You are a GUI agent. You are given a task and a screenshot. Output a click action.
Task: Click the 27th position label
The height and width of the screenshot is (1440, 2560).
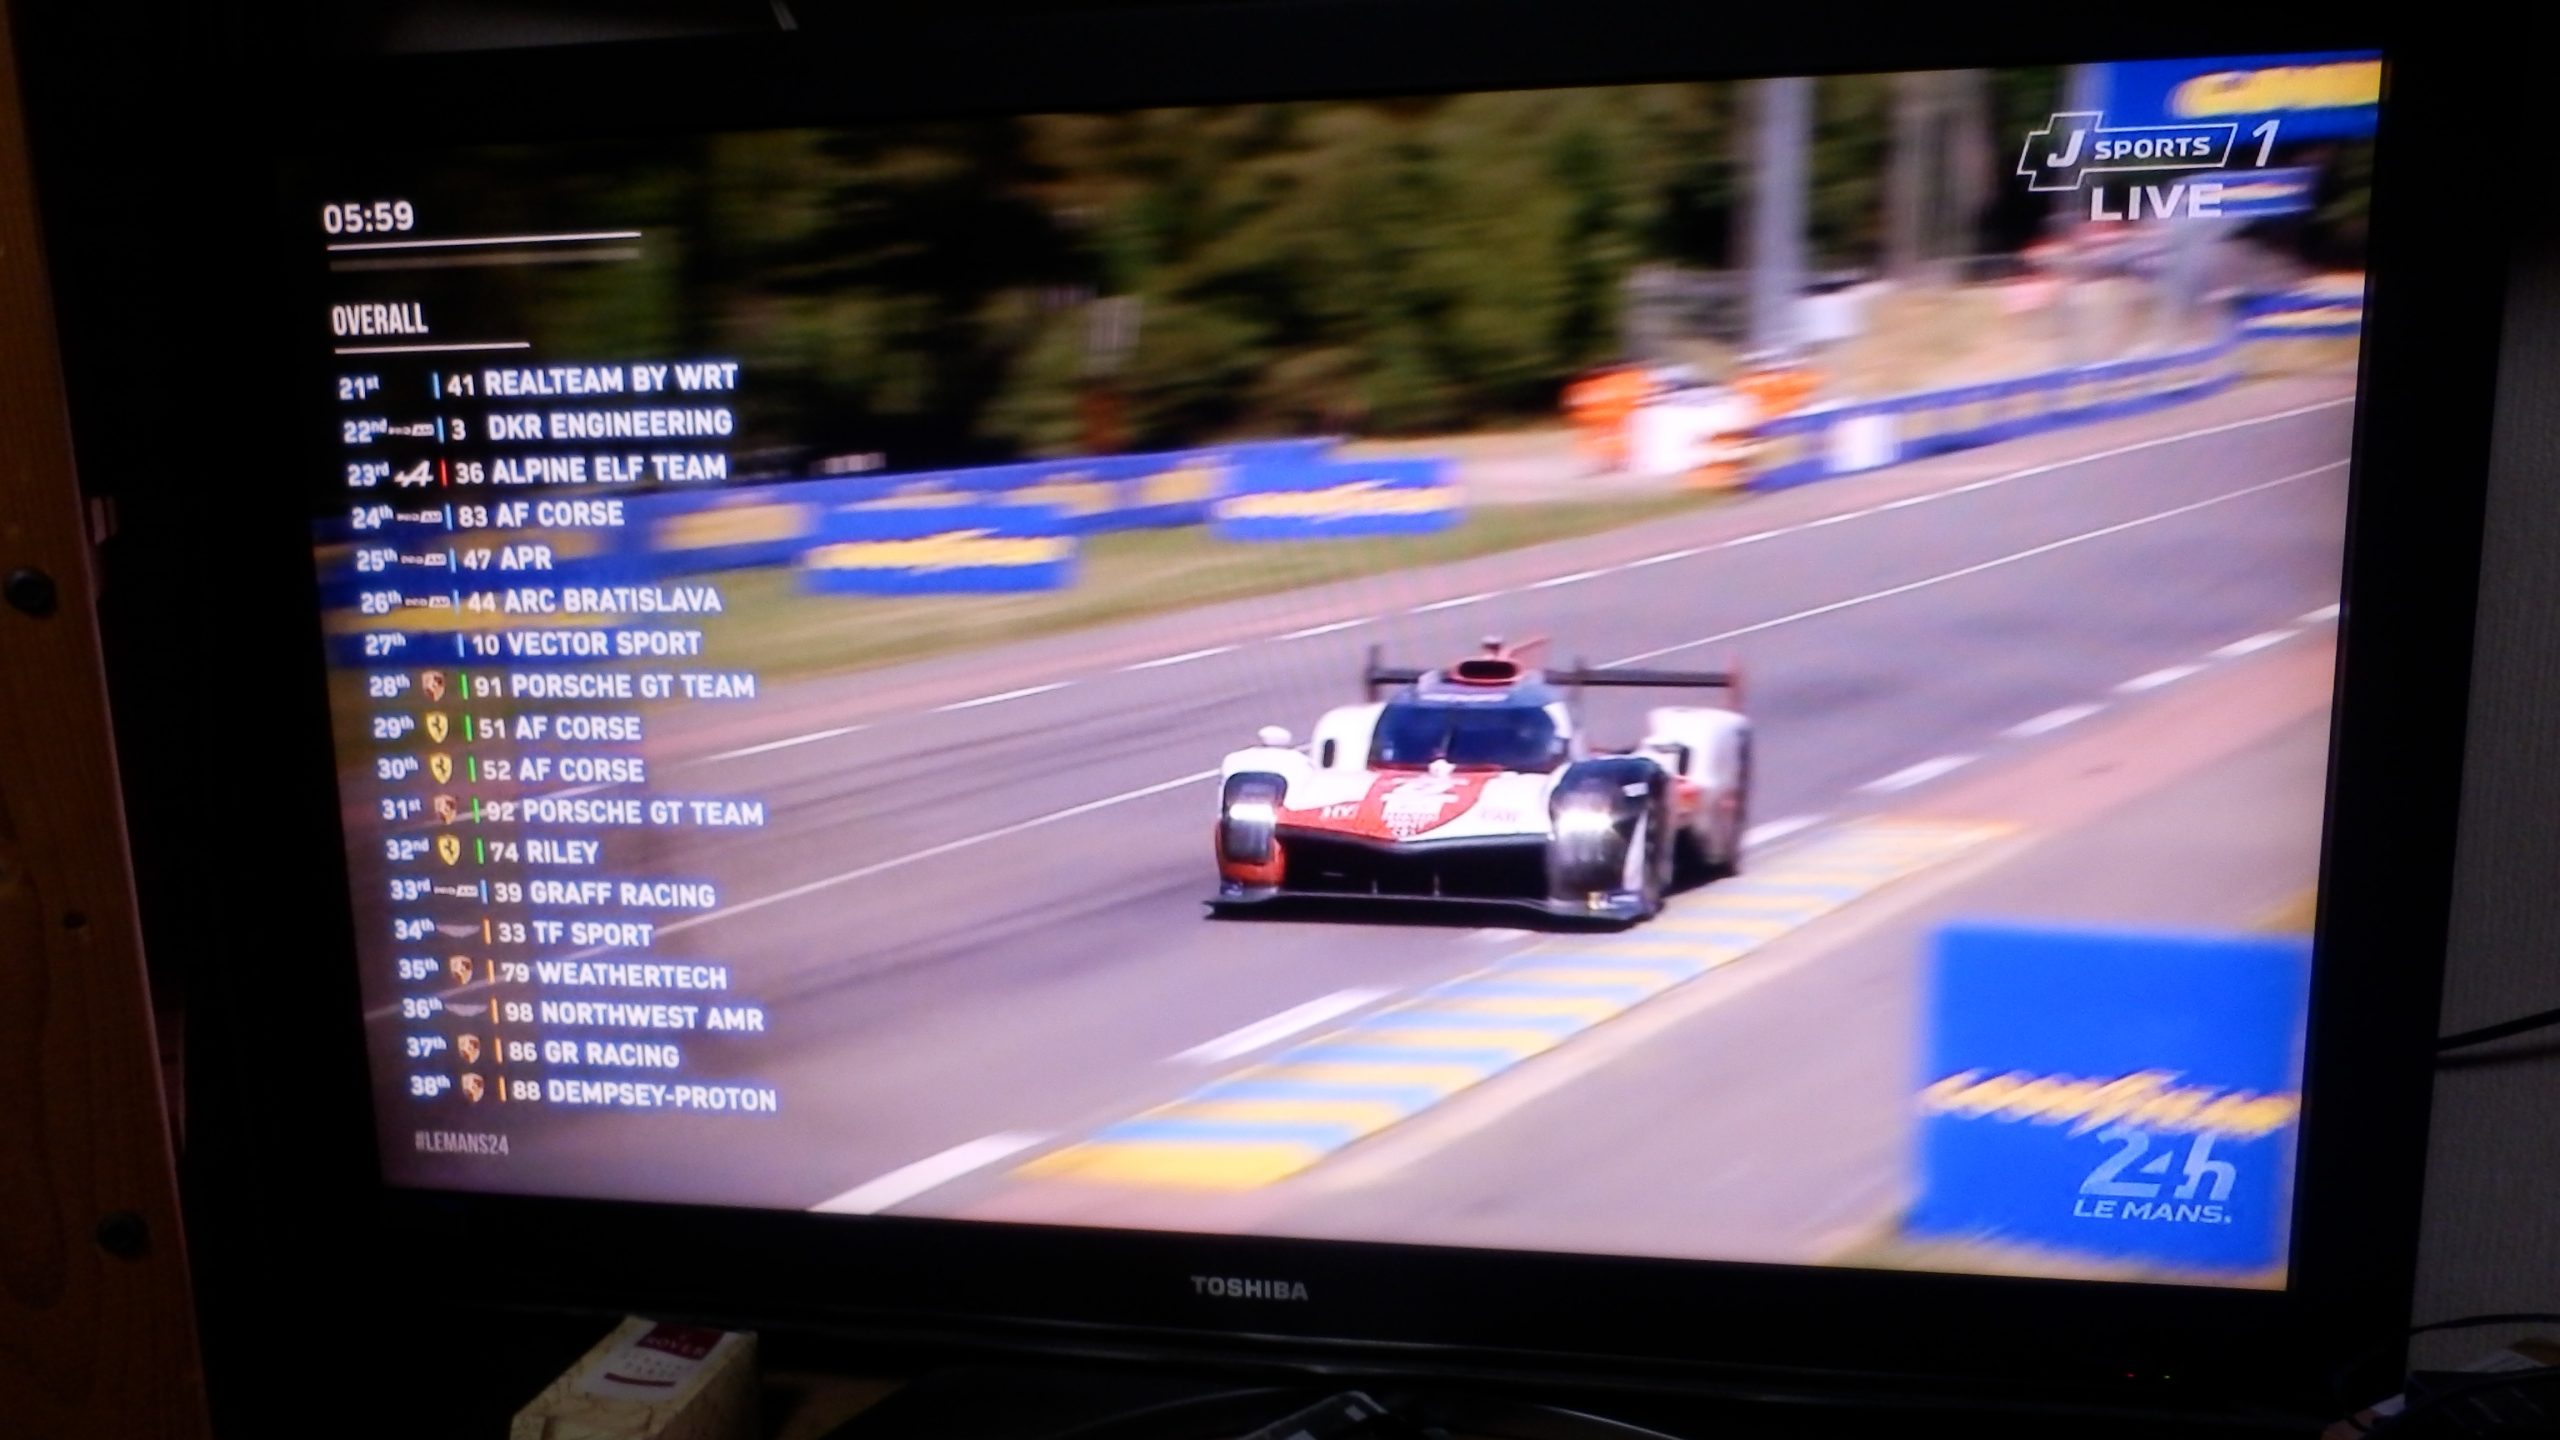click(385, 645)
